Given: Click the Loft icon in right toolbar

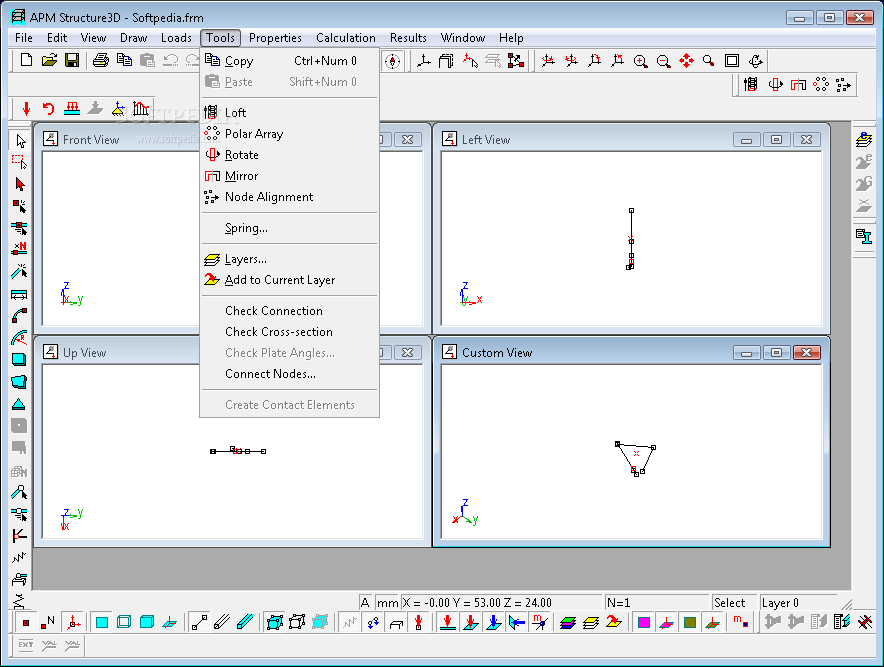Looking at the screenshot, I should pyautogui.click(x=750, y=85).
